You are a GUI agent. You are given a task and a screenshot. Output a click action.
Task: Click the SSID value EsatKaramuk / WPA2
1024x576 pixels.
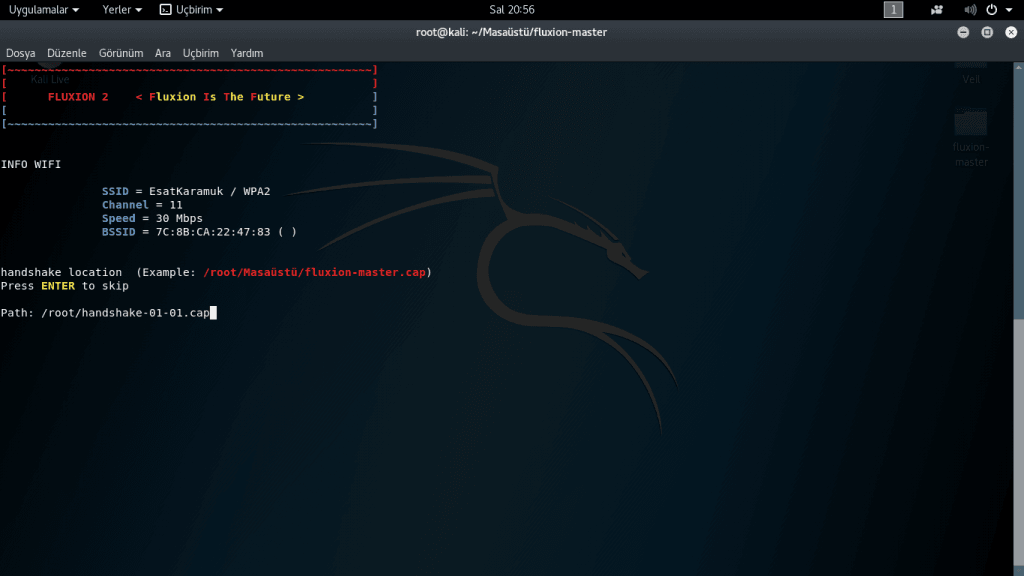point(210,191)
